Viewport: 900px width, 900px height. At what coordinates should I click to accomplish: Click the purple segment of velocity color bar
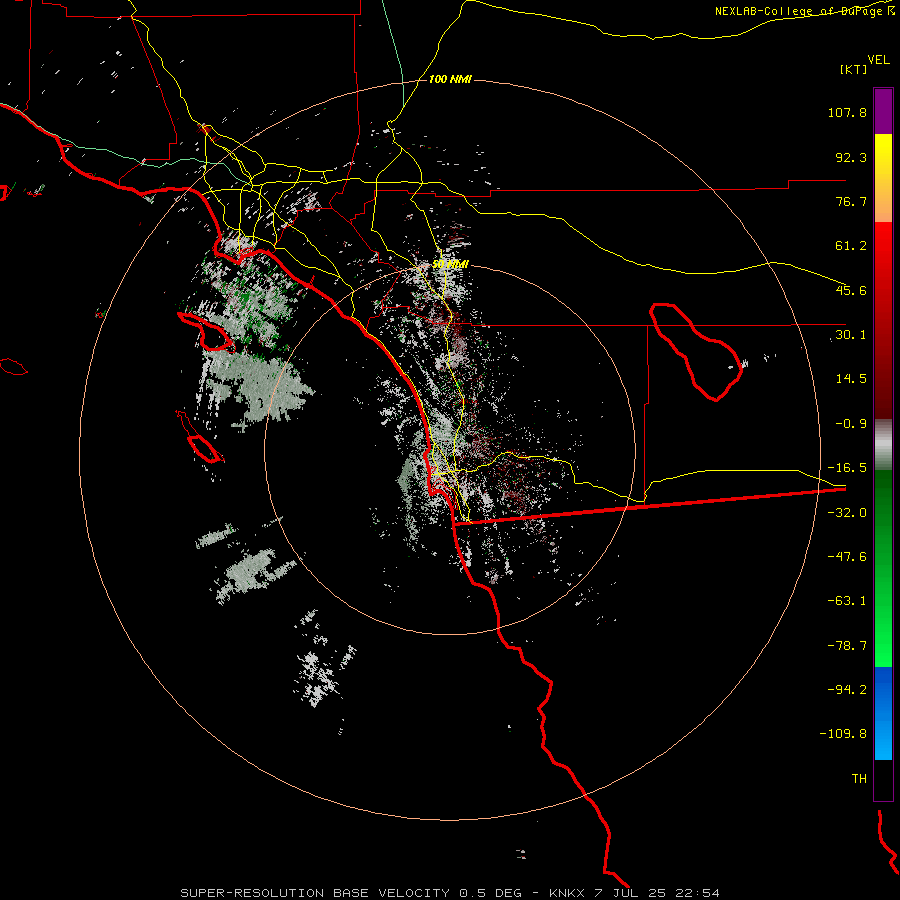[883, 111]
